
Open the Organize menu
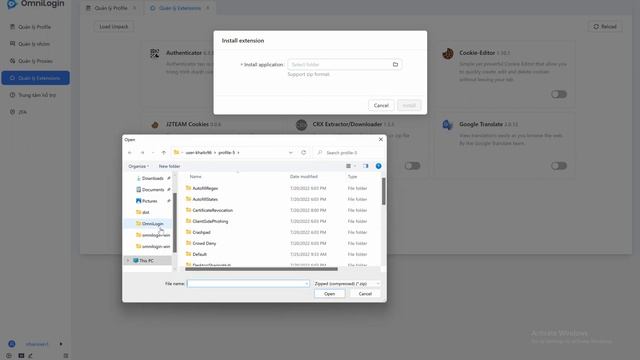pyautogui.click(x=138, y=166)
